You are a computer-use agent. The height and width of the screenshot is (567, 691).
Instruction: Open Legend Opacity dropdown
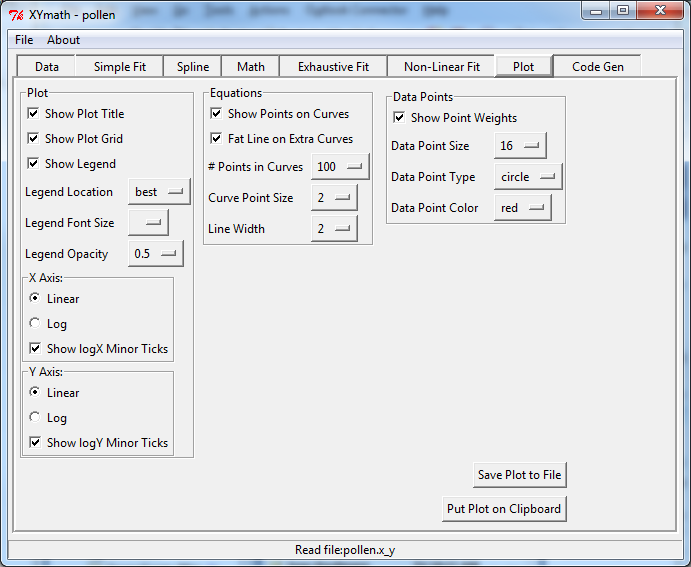pyautogui.click(x=155, y=254)
